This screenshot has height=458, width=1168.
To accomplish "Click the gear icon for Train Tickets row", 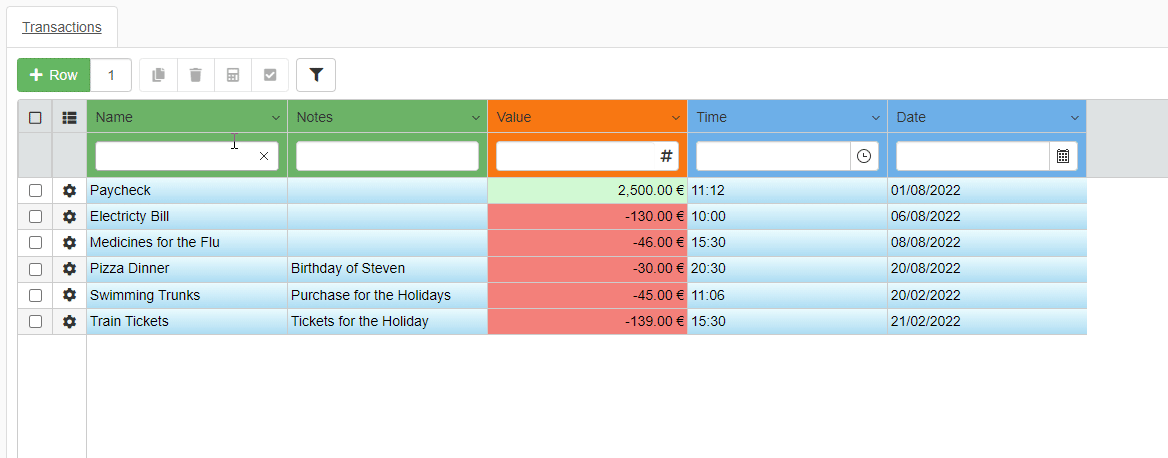I will [69, 321].
